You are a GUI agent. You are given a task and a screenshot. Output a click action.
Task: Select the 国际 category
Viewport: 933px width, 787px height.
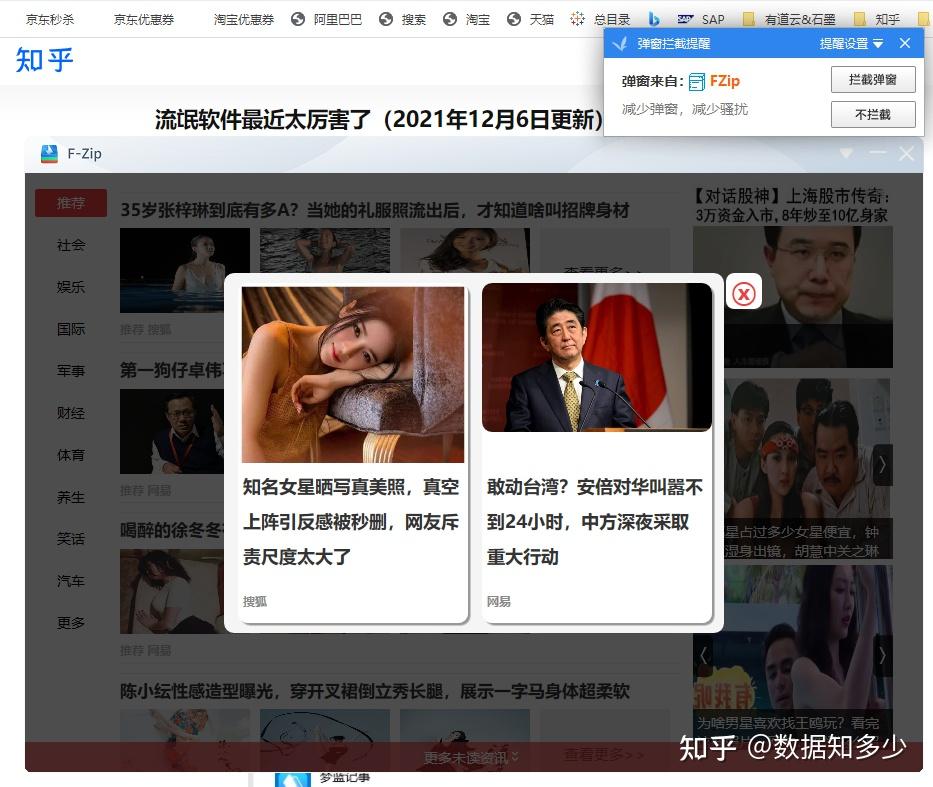pos(71,329)
